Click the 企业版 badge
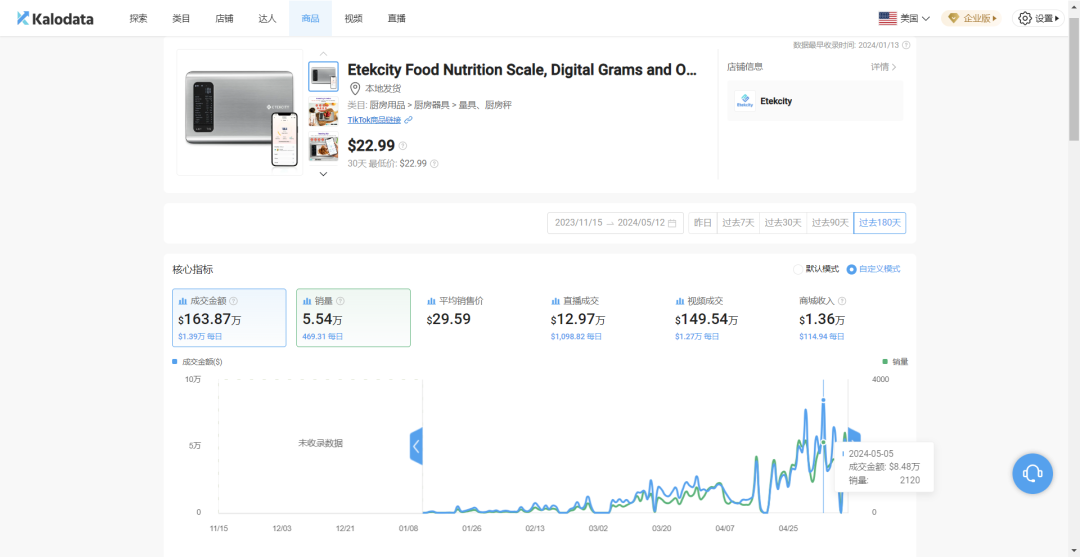1080x557 pixels. coord(974,19)
